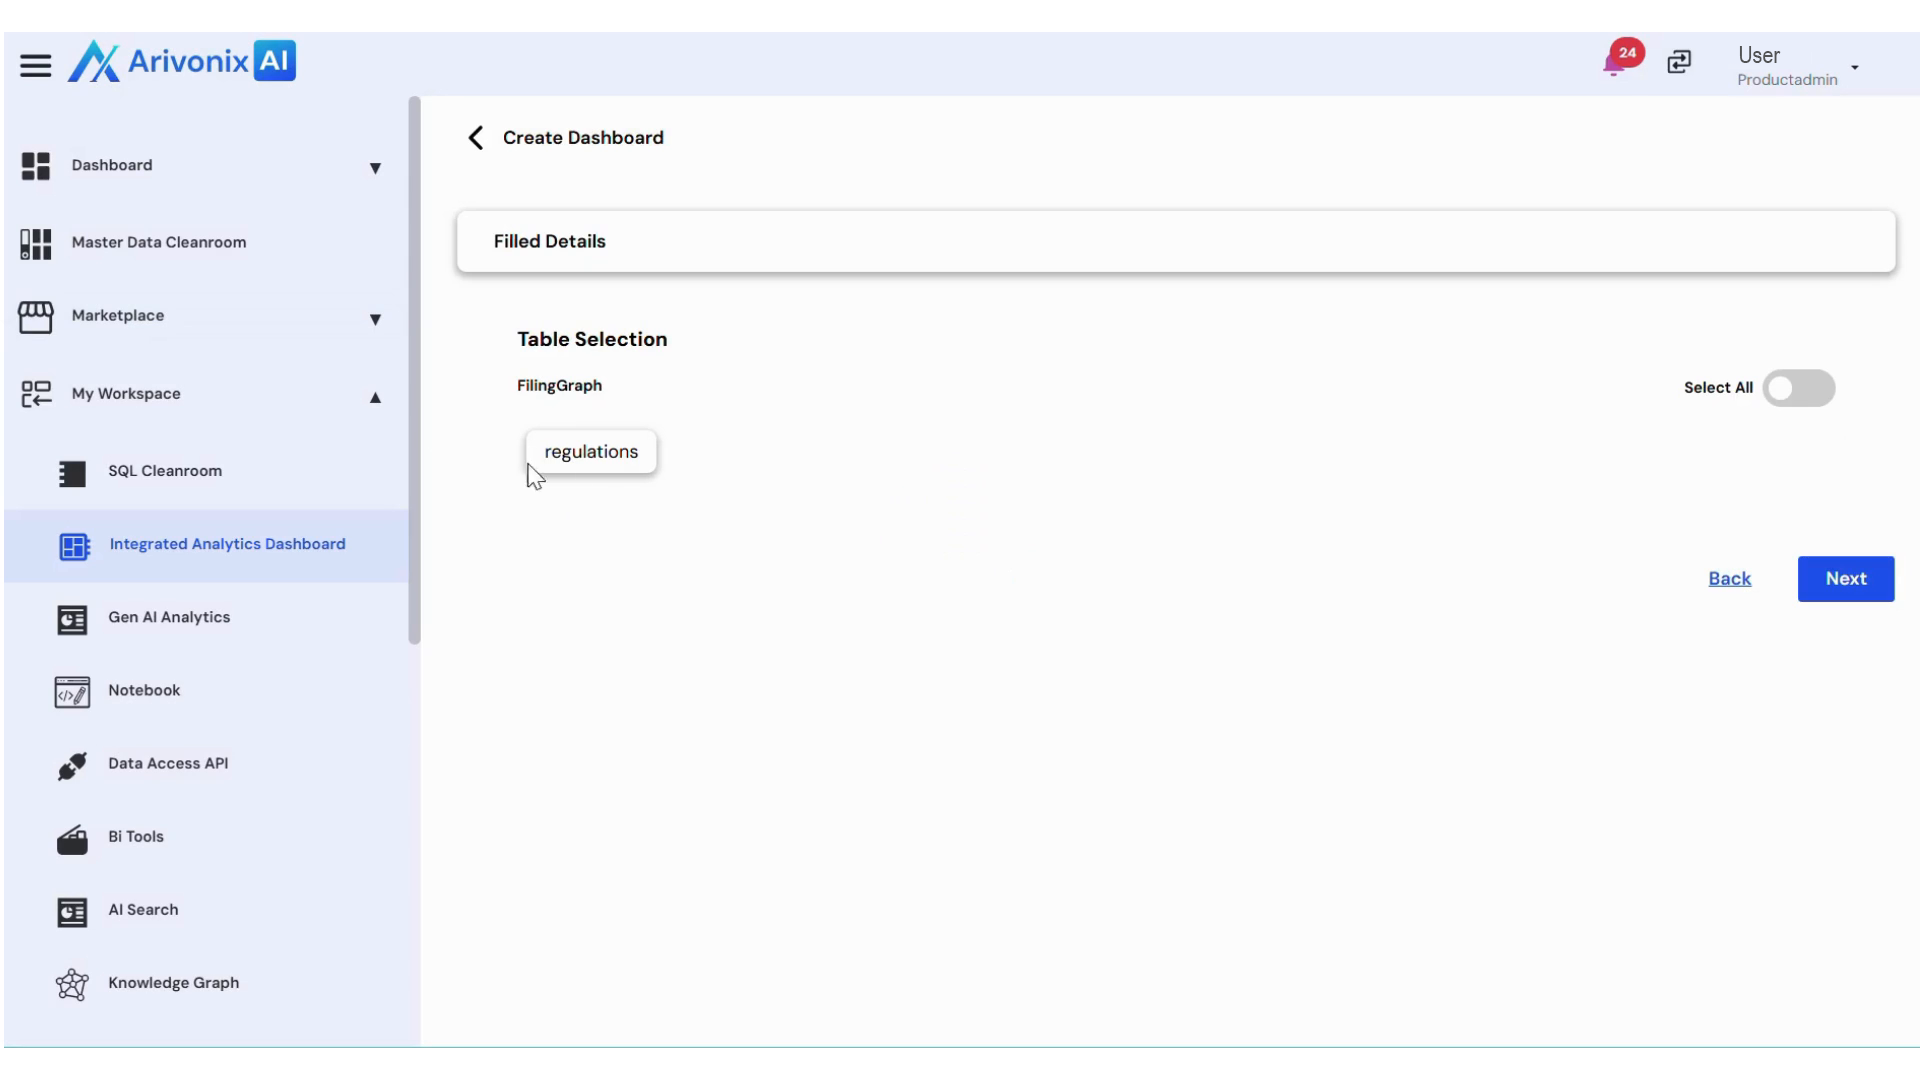Image resolution: width=1920 pixels, height=1080 pixels.
Task: Expand the Dashboard menu arrow
Action: click(375, 168)
